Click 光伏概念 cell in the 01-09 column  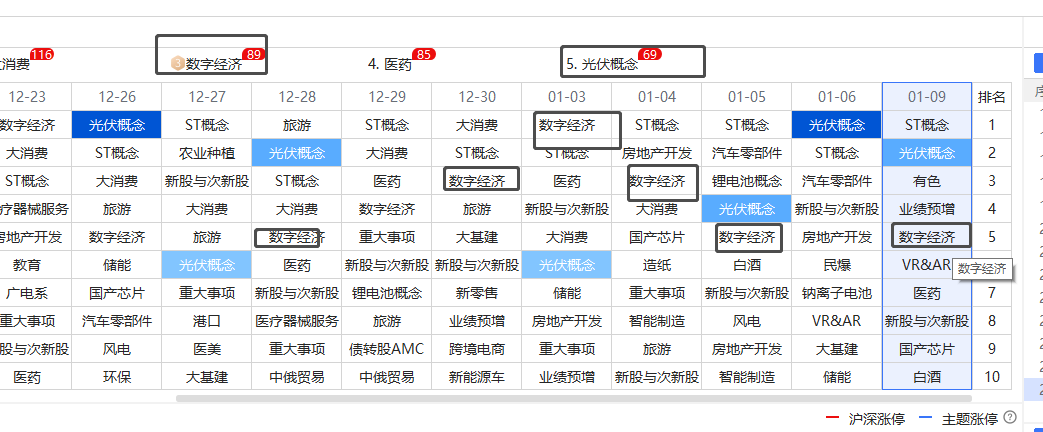pos(927,153)
